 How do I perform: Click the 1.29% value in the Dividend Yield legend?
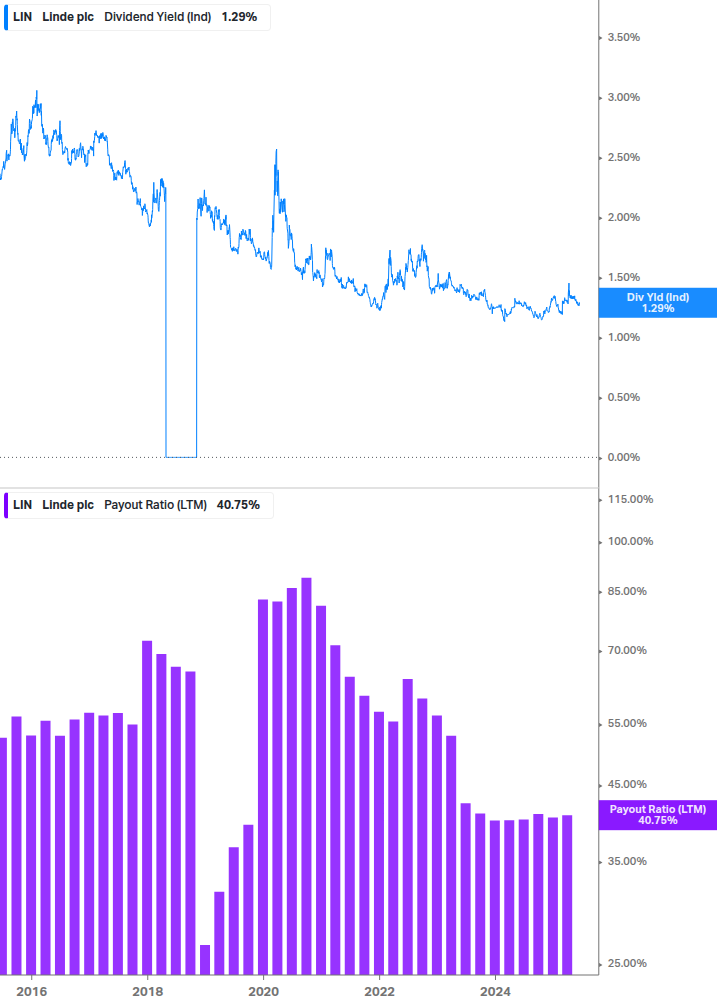click(x=239, y=17)
